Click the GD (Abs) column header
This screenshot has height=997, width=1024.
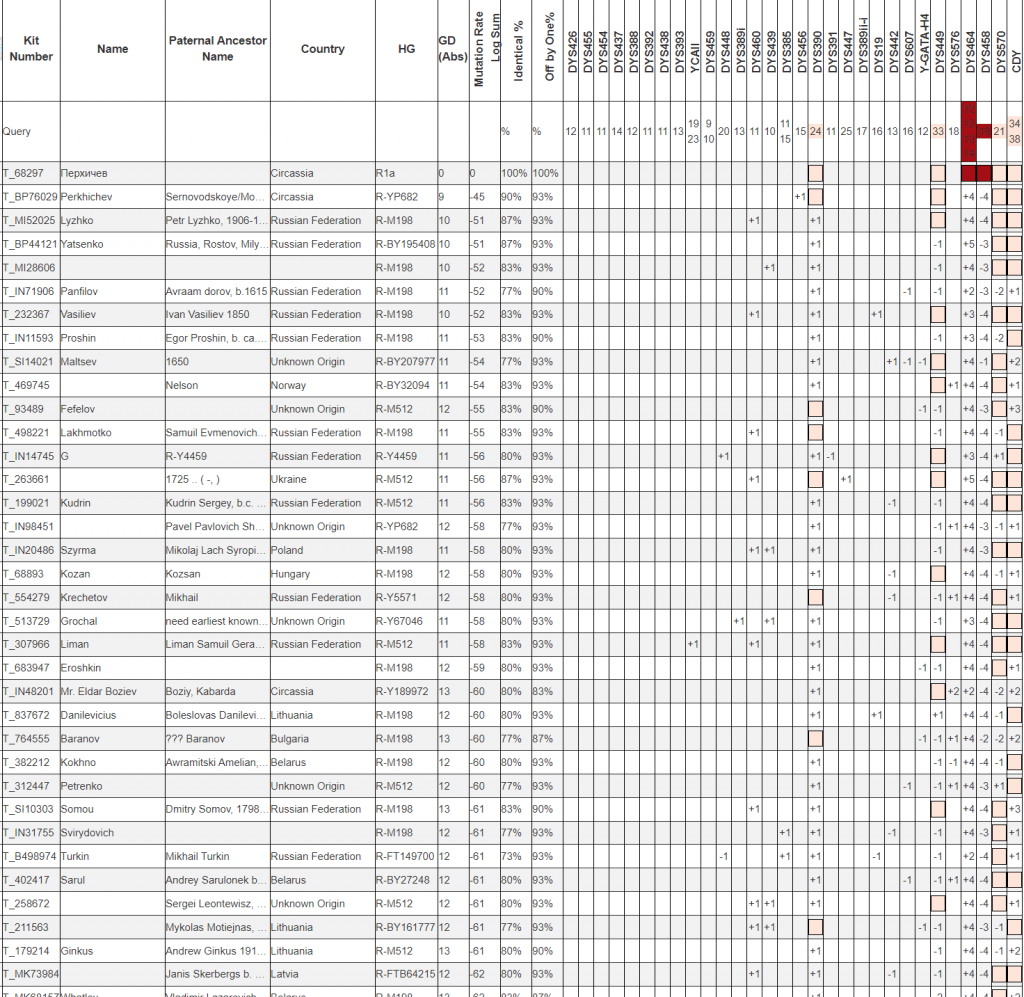coord(453,49)
